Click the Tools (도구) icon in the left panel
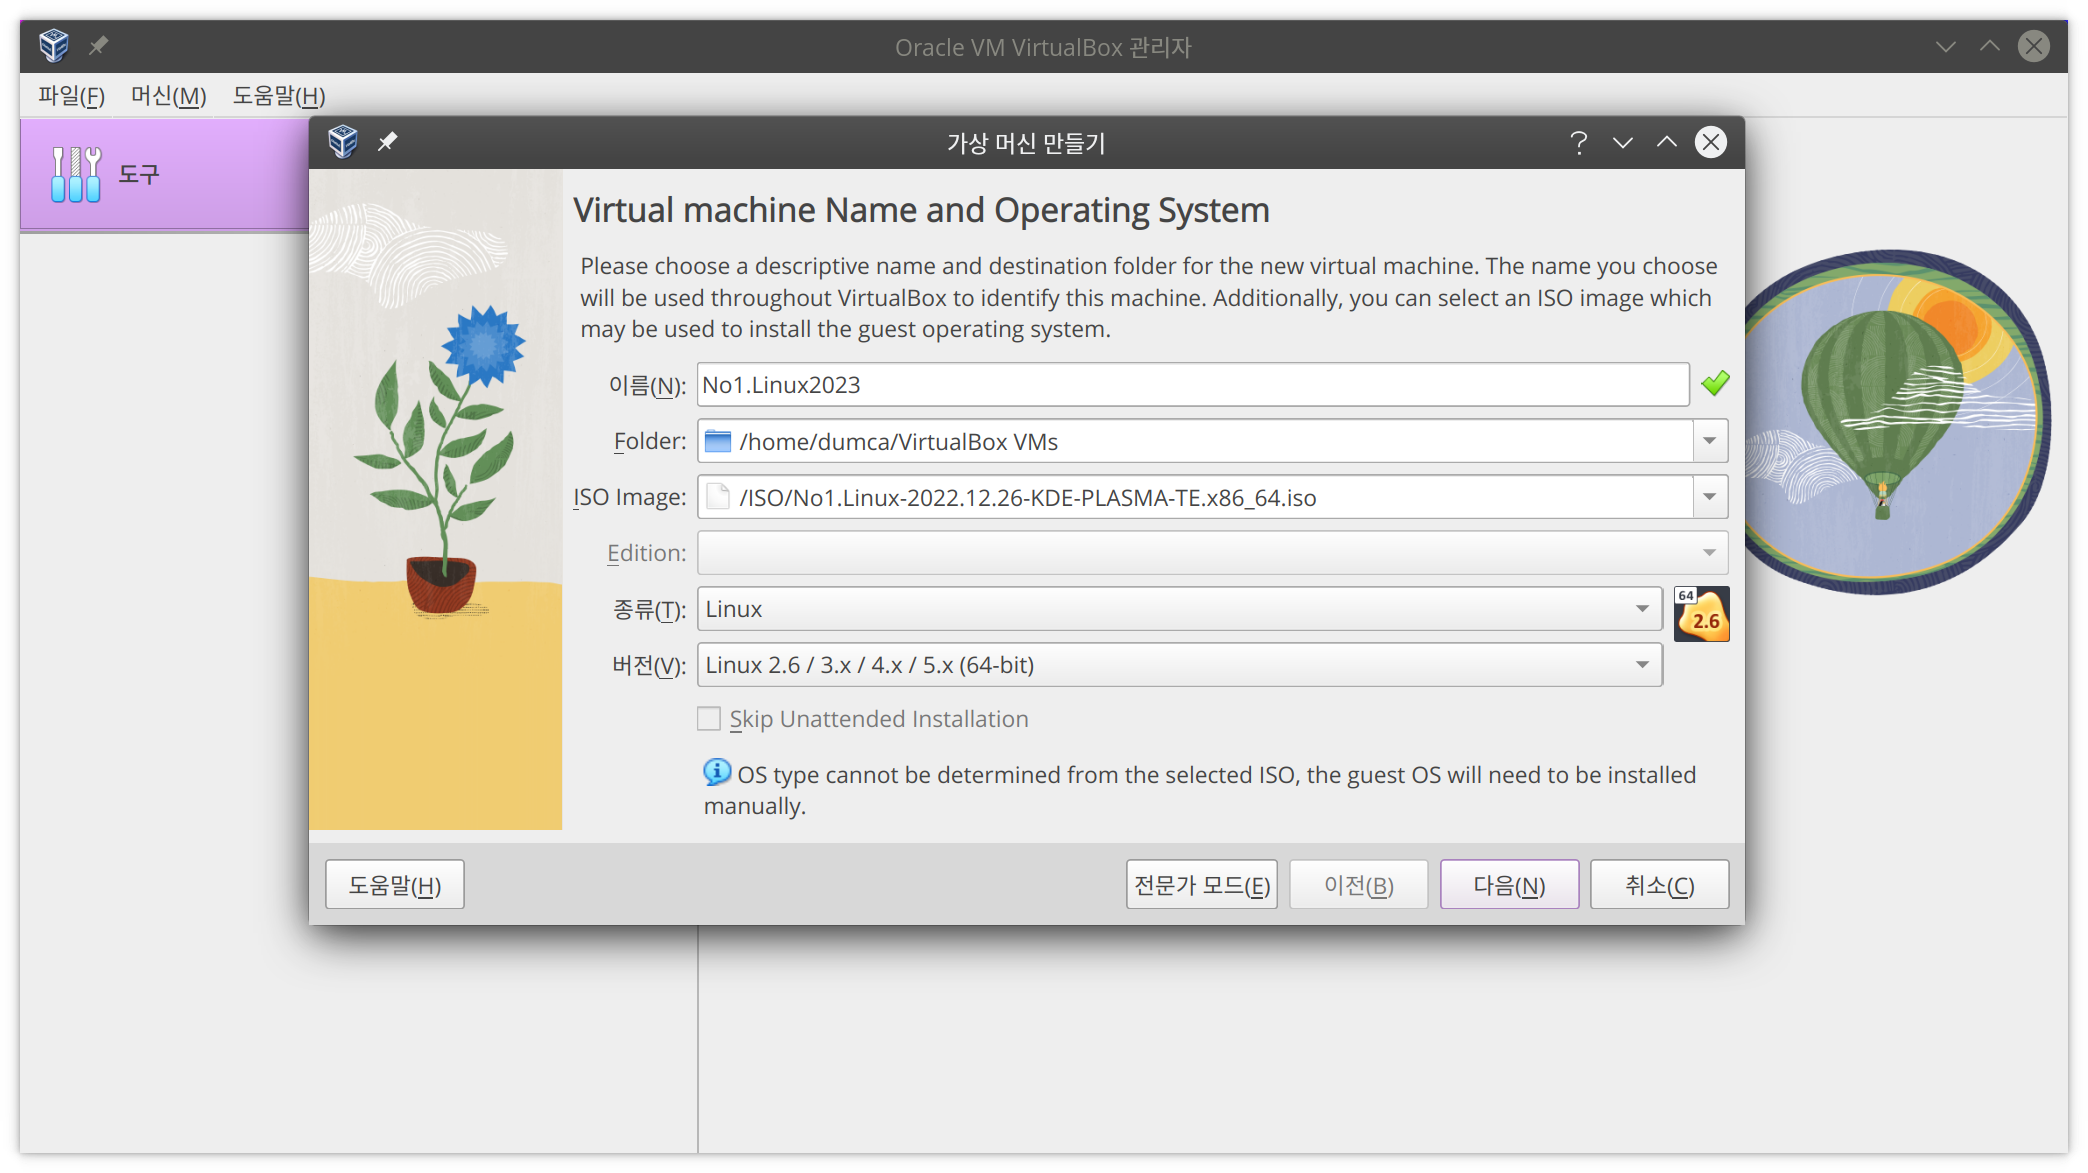The image size is (2088, 1173). (x=76, y=174)
